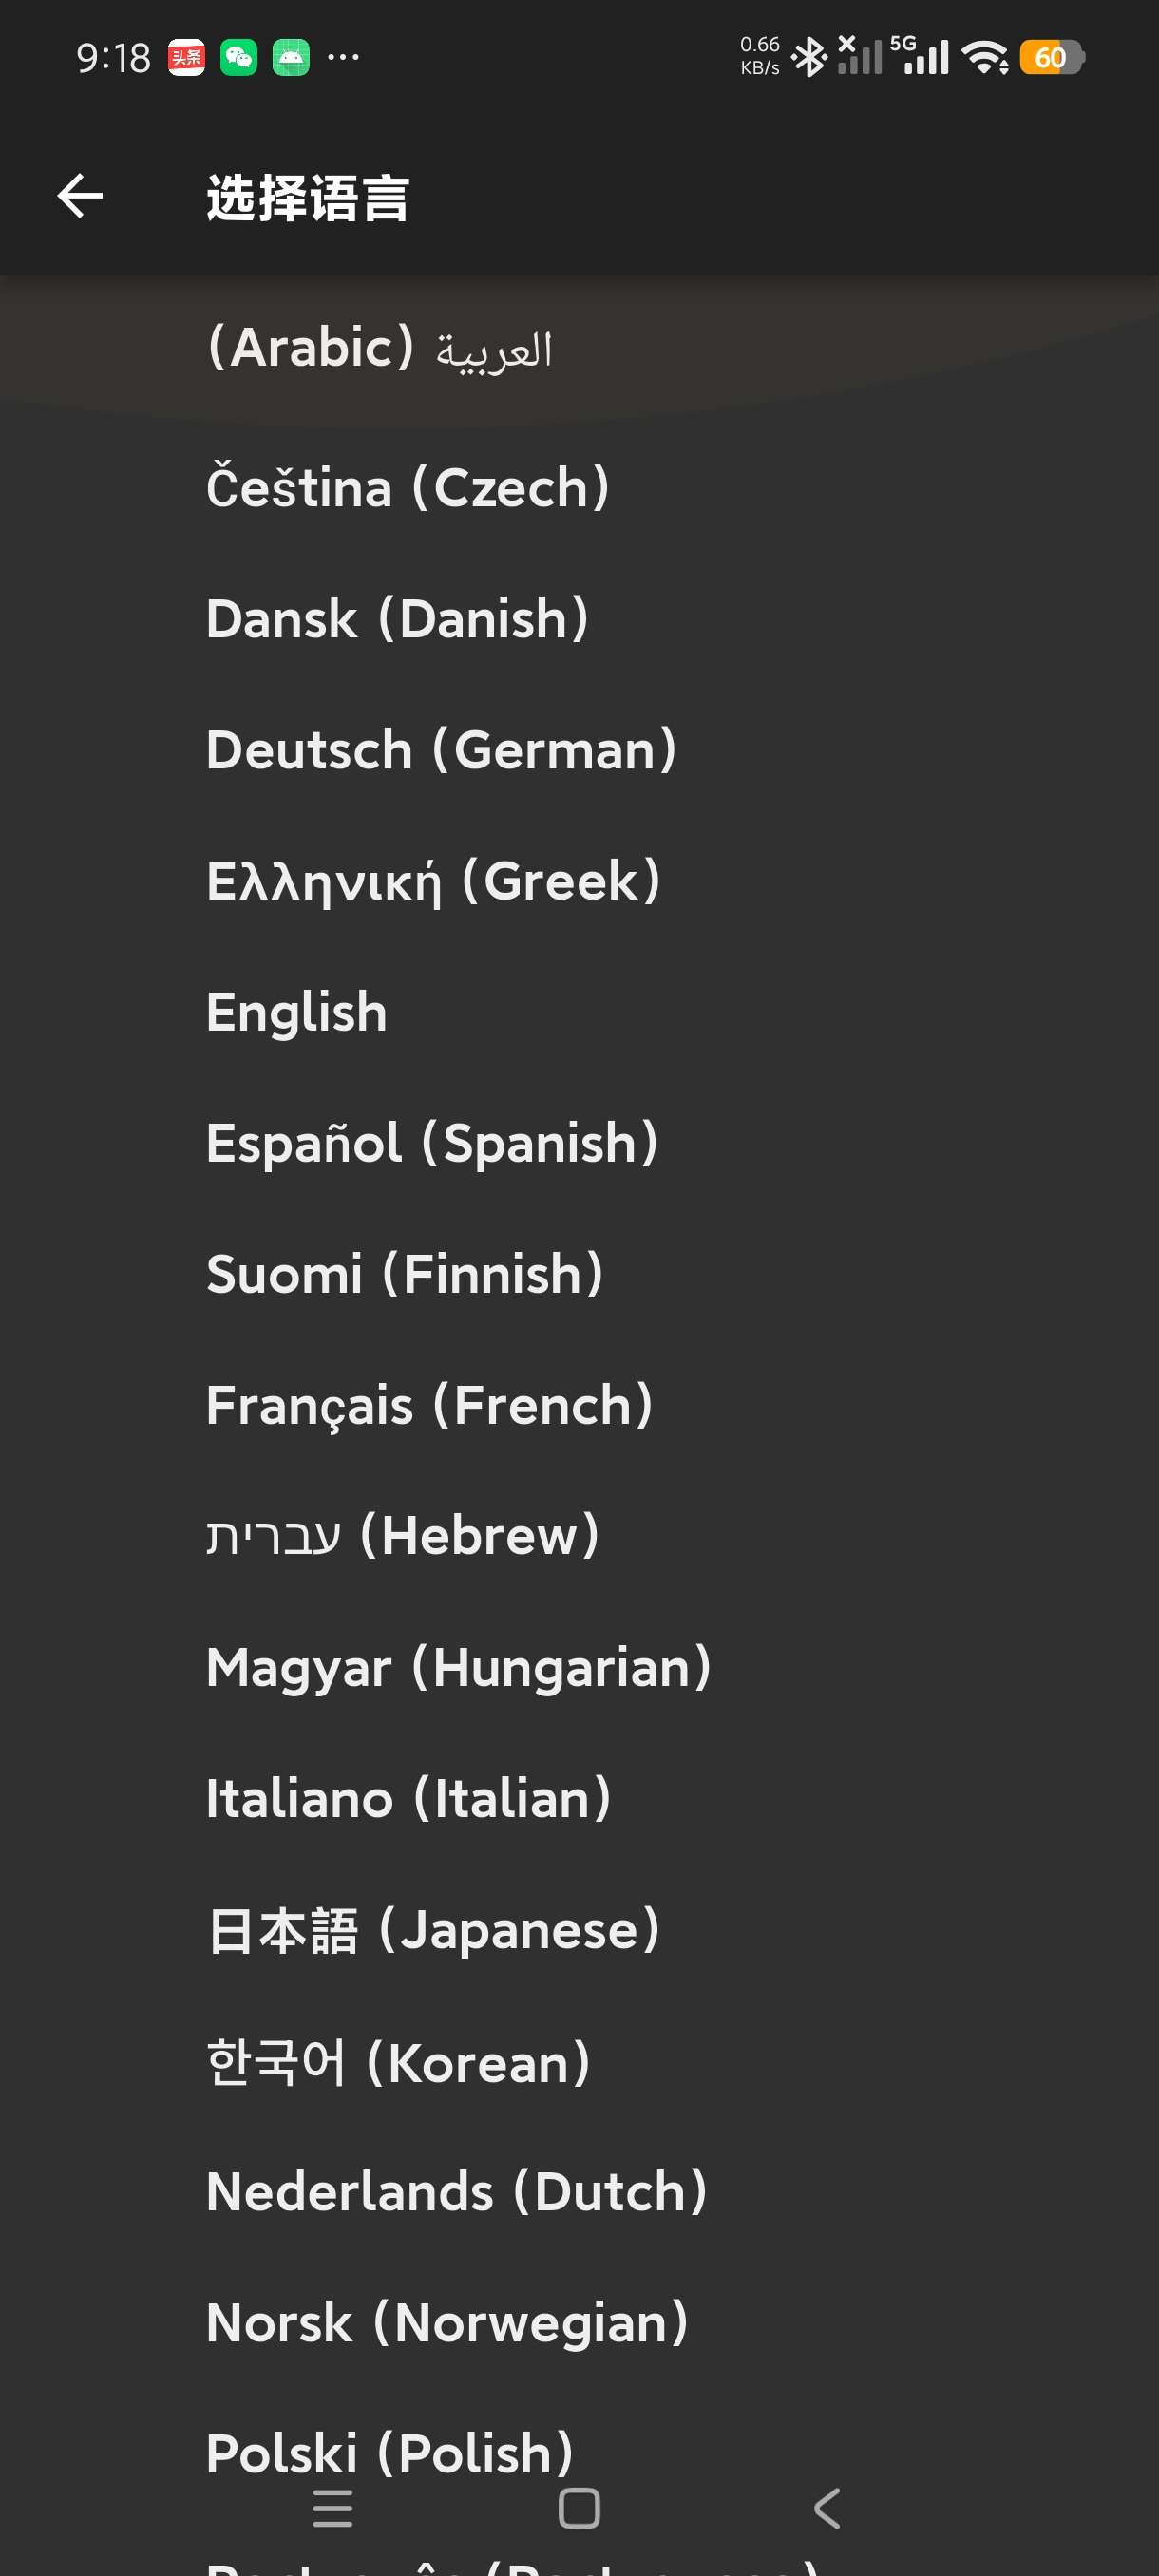Tap the three-dots overflow icon in the status bar
The image size is (1159, 2576).
click(x=343, y=57)
